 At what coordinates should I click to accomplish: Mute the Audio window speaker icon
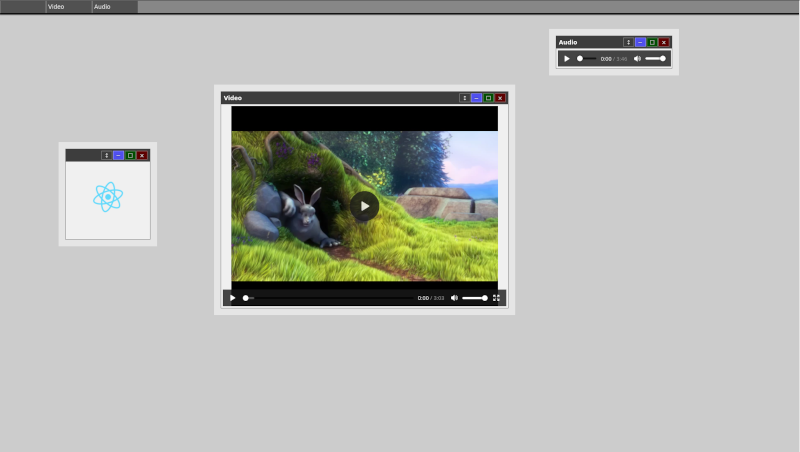(x=637, y=59)
